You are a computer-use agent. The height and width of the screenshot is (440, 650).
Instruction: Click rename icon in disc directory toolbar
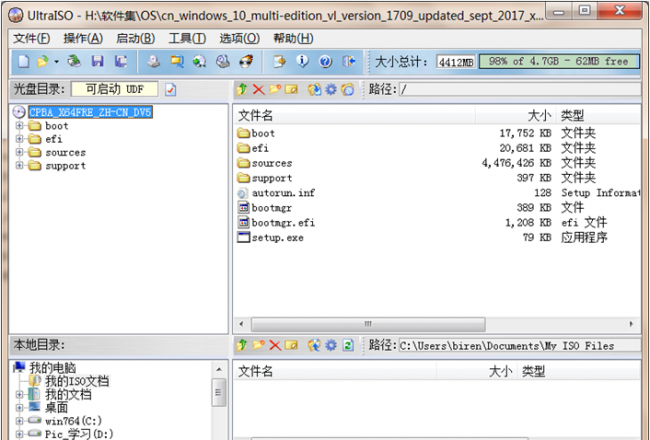pyautogui.click(x=291, y=89)
